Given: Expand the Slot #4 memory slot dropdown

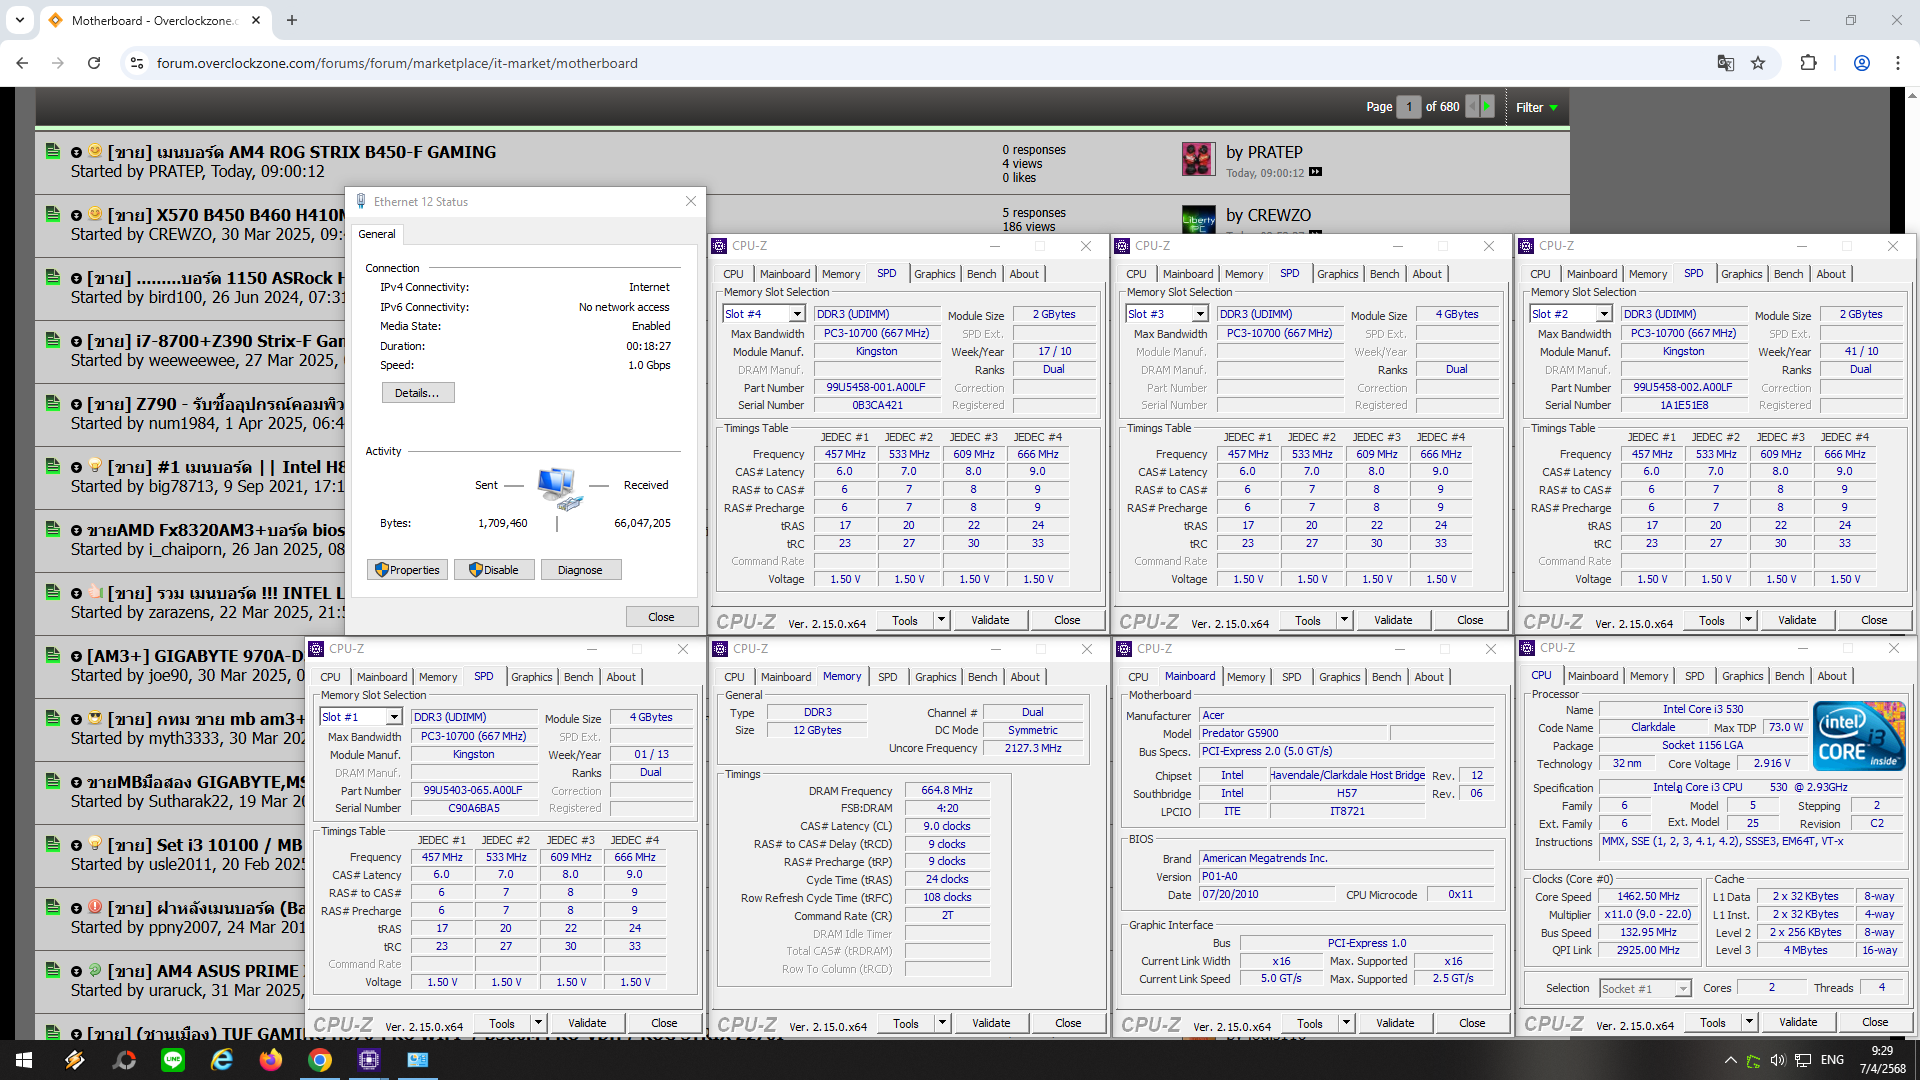Looking at the screenshot, I should pyautogui.click(x=797, y=314).
